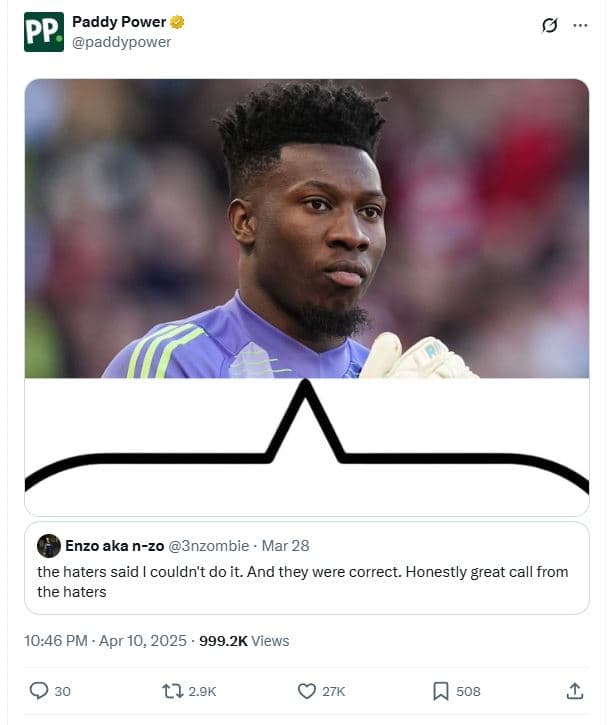Open the Mar 28 quoted tweet date
616x725 pixels.
click(x=285, y=546)
